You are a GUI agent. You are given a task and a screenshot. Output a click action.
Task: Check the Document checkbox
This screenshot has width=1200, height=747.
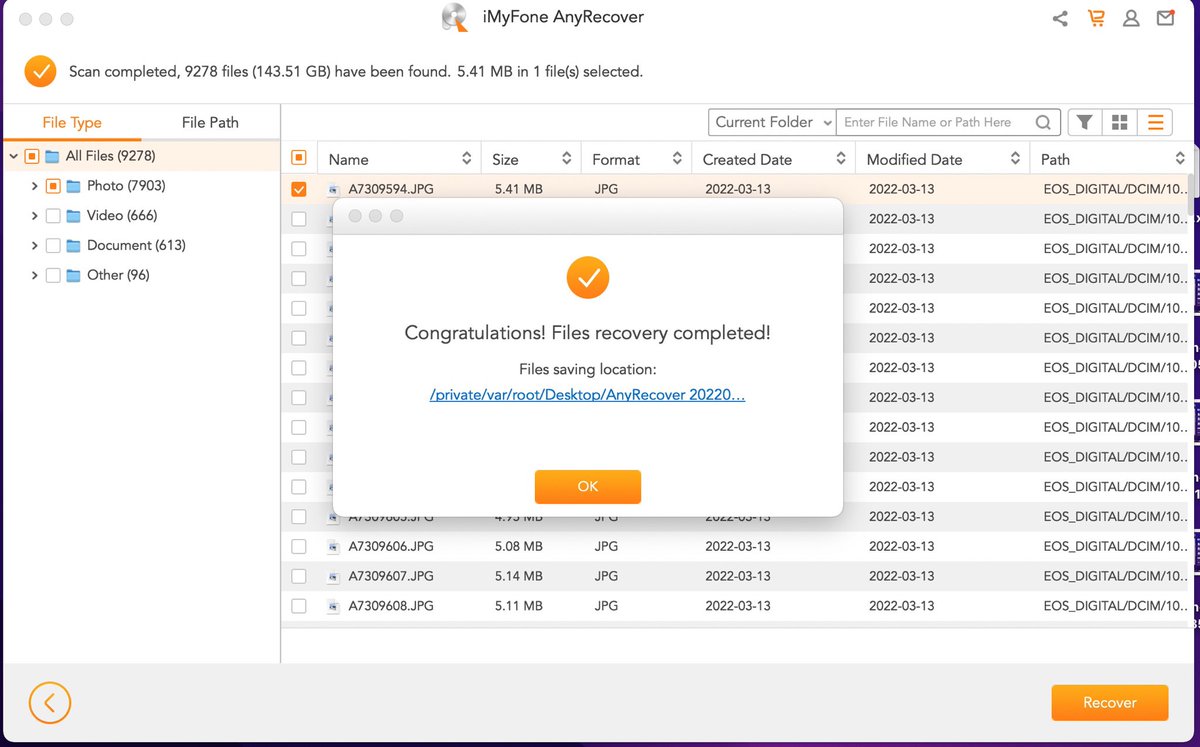tap(53, 245)
